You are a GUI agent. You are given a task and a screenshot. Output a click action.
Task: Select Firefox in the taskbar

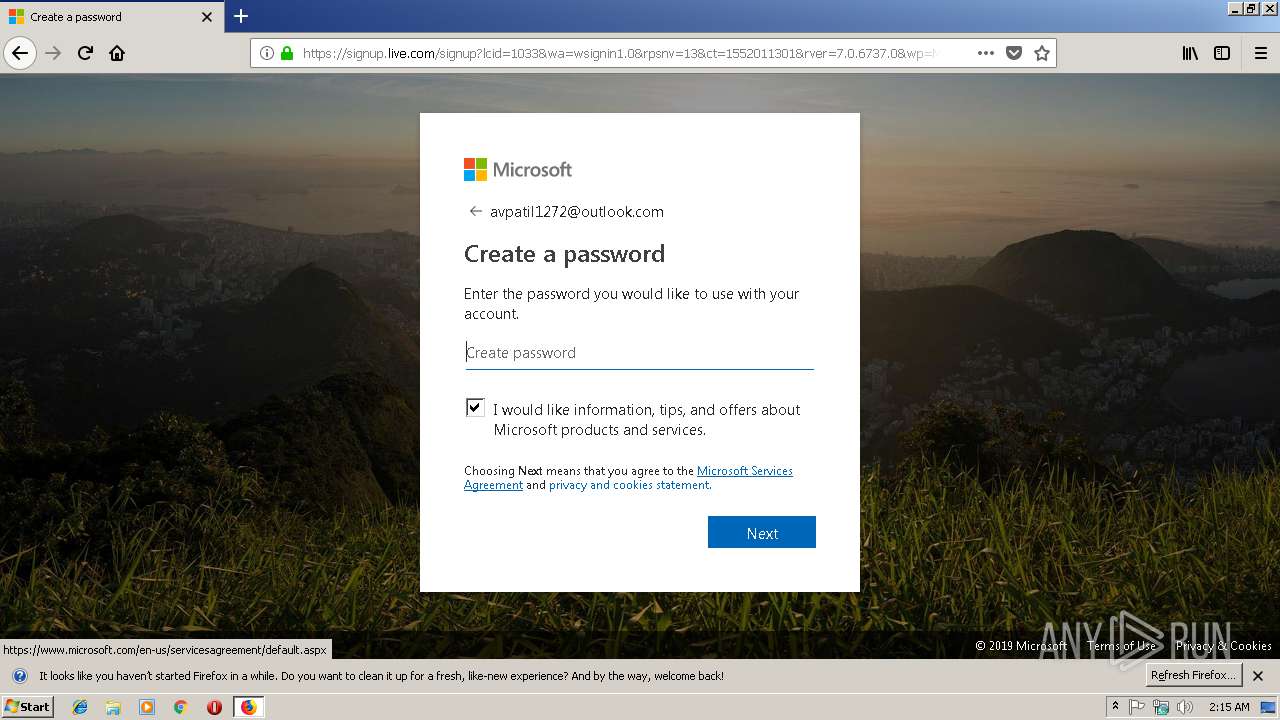248,707
